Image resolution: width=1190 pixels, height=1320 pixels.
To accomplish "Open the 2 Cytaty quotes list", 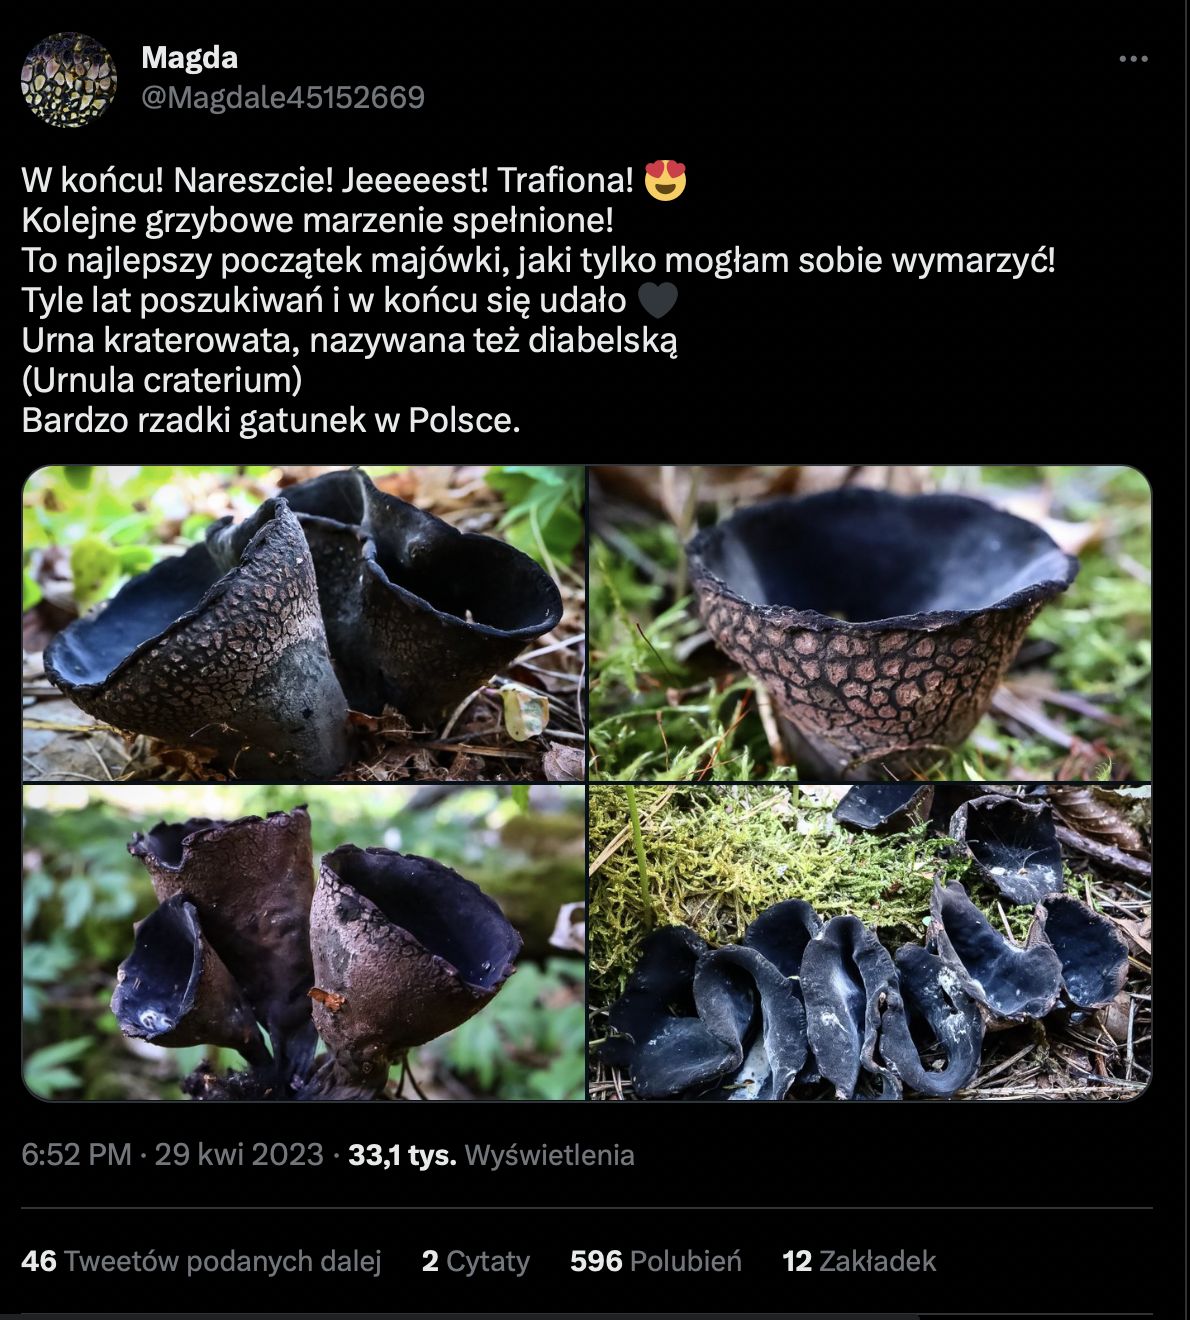I will pyautogui.click(x=476, y=1261).
